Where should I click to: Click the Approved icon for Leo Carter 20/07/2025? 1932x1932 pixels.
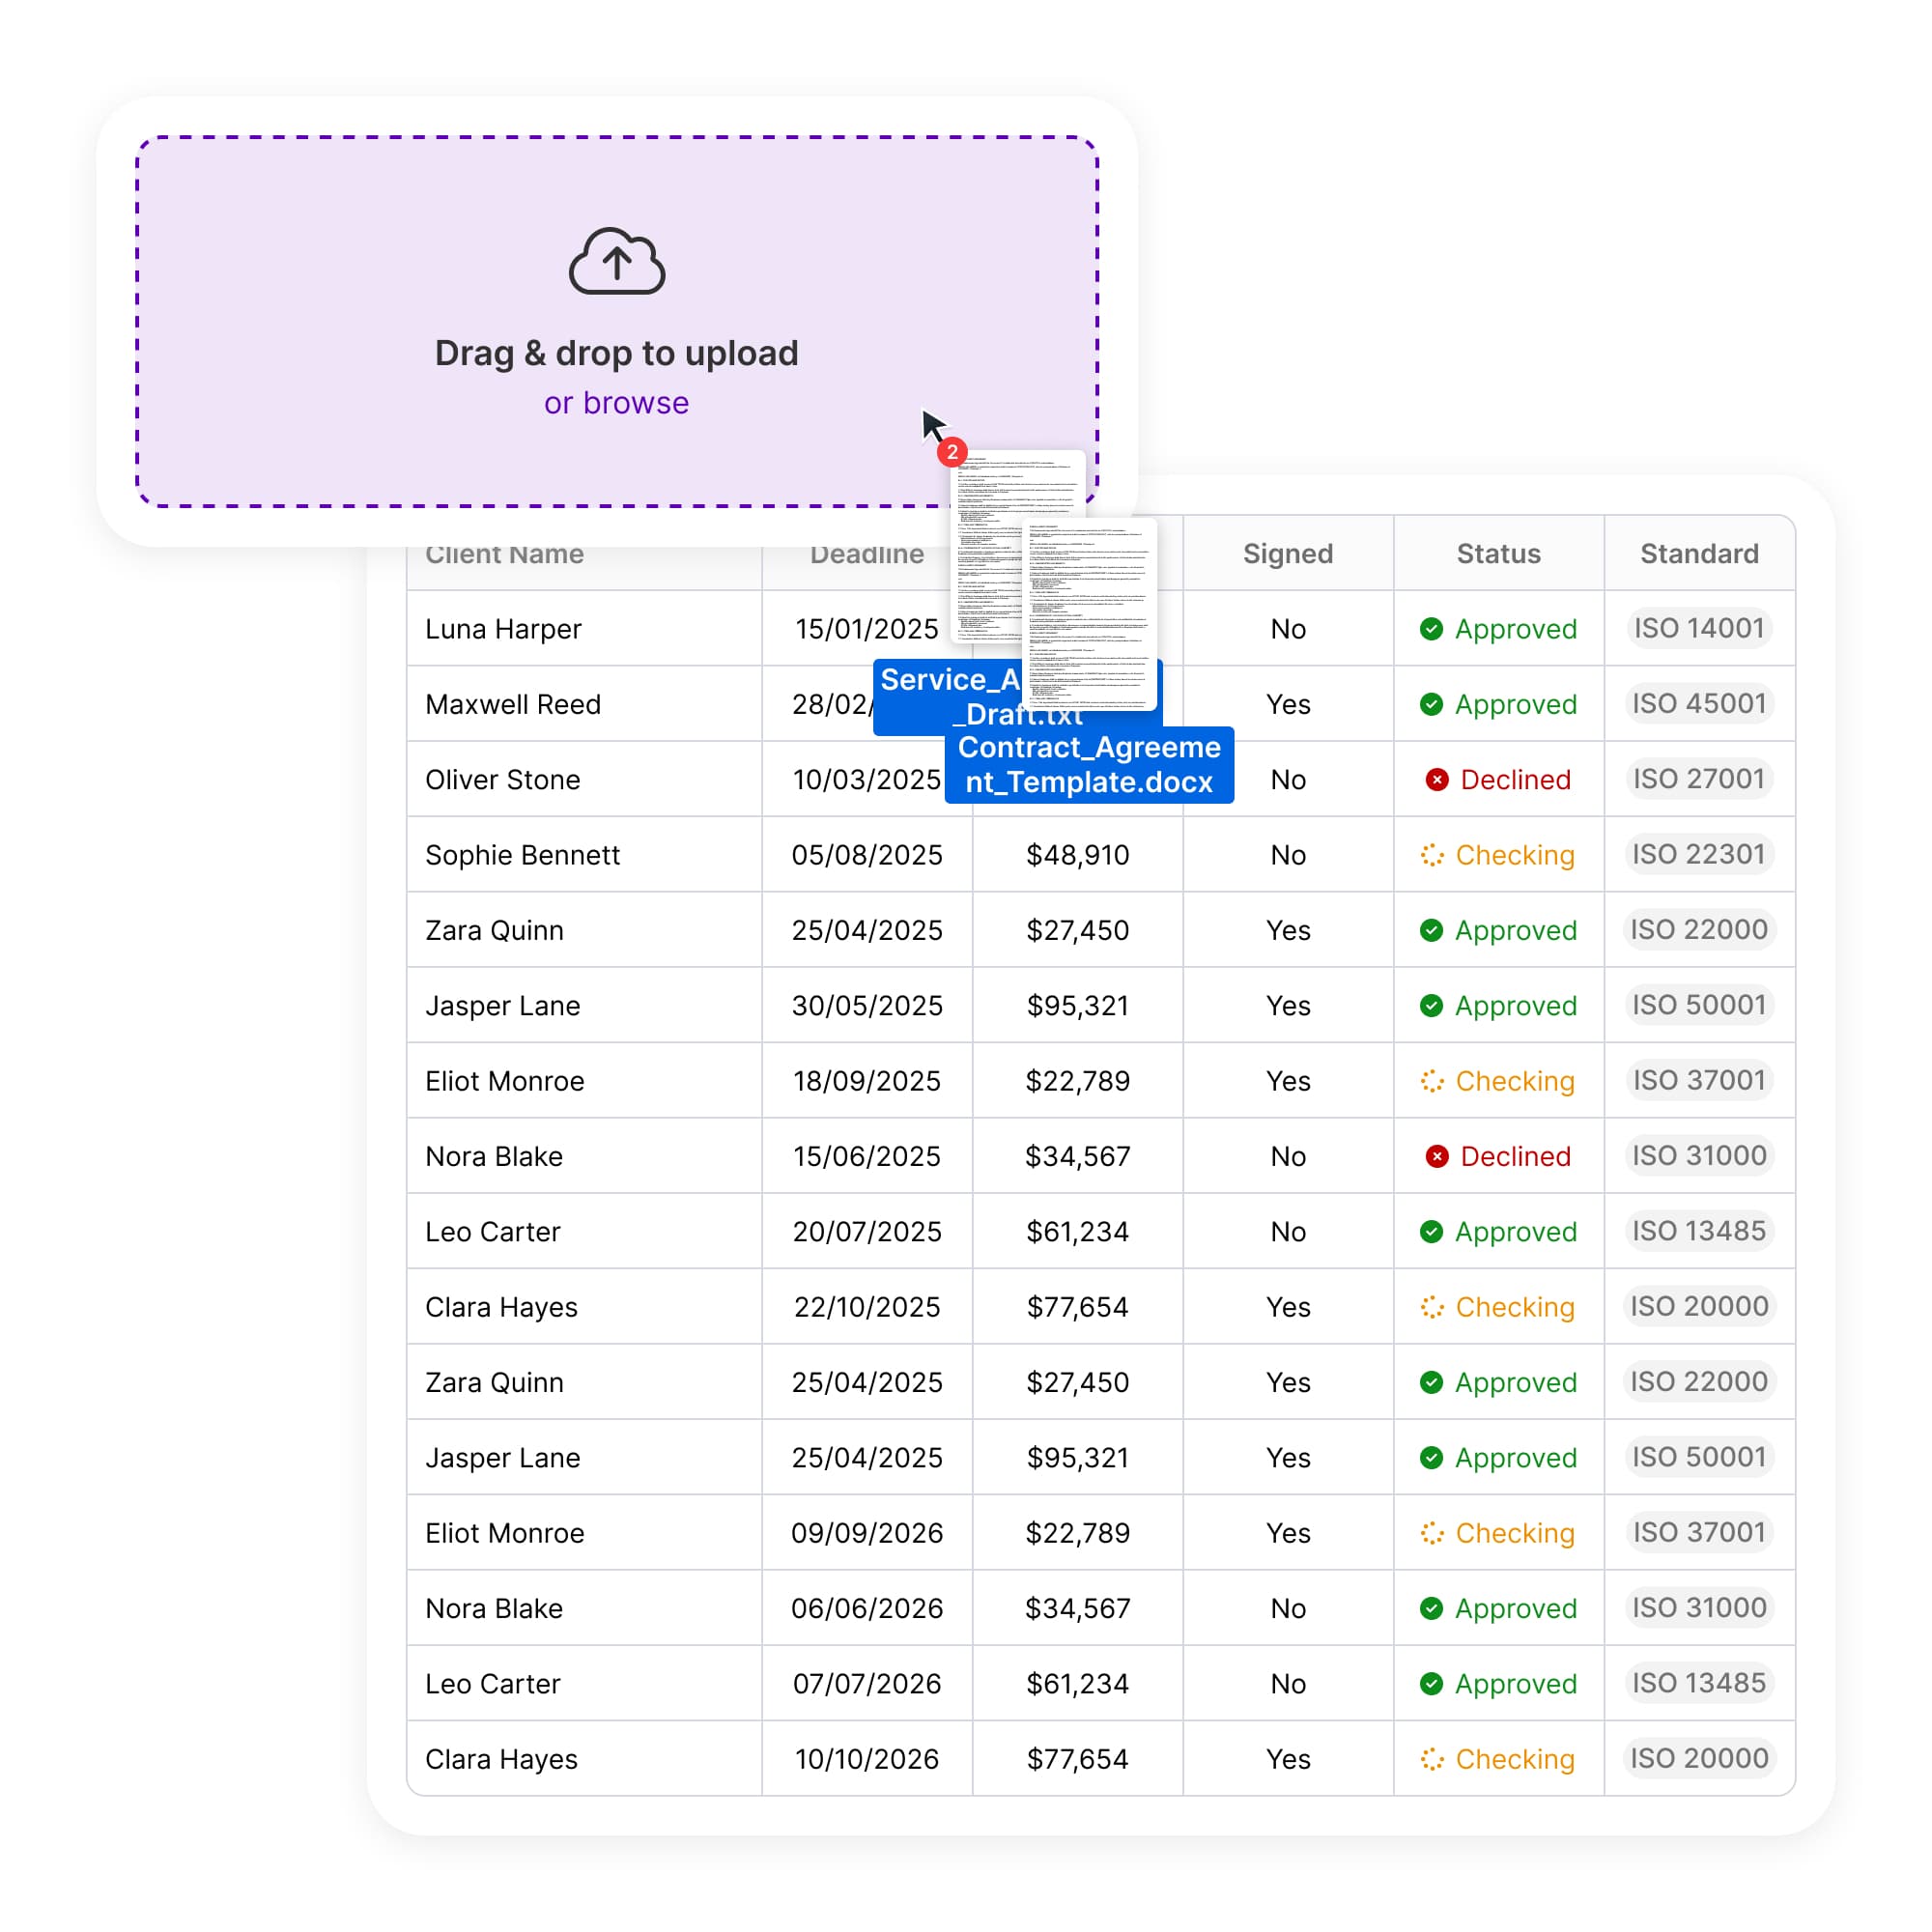(1431, 1231)
